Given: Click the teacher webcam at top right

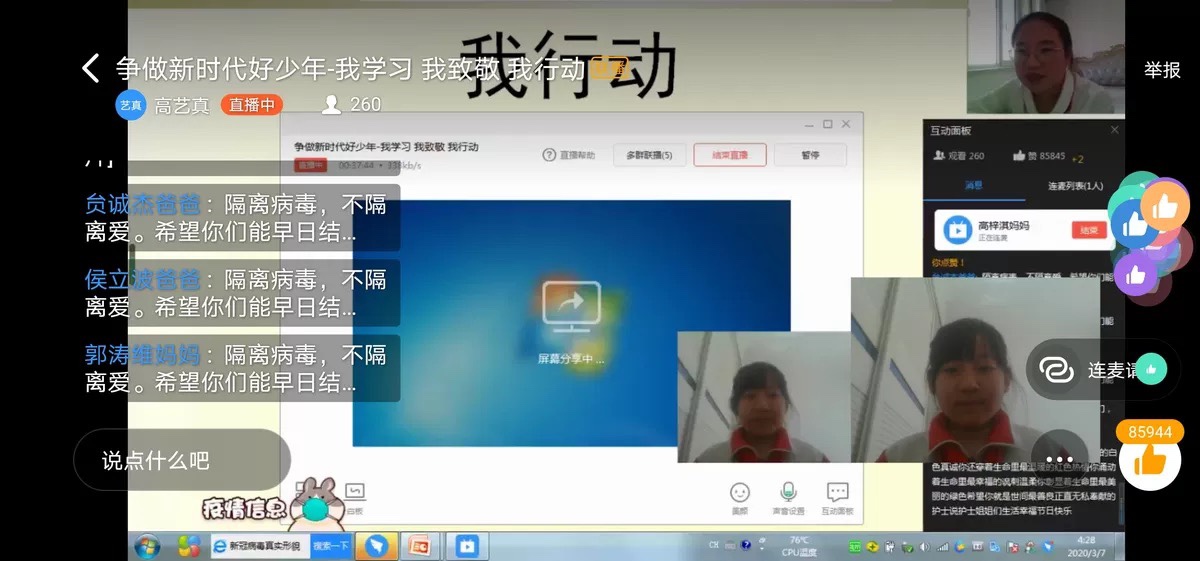Looking at the screenshot, I should point(1046,56).
